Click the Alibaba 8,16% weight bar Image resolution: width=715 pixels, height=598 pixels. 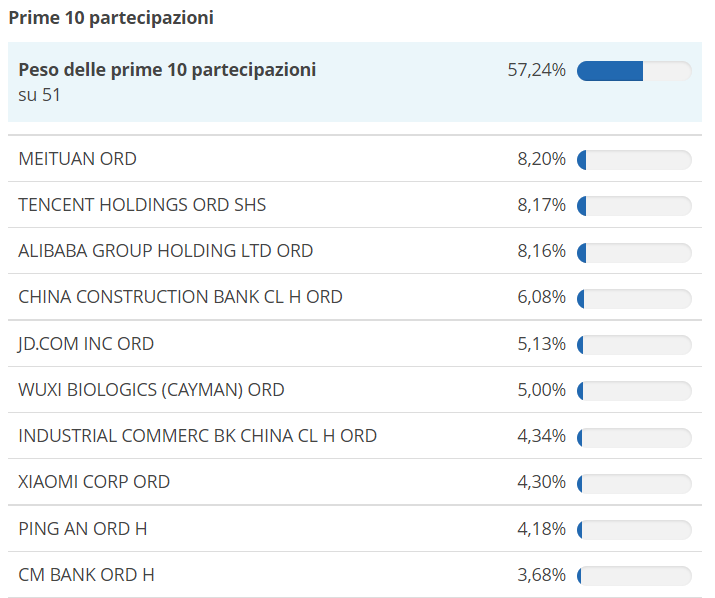coord(634,252)
